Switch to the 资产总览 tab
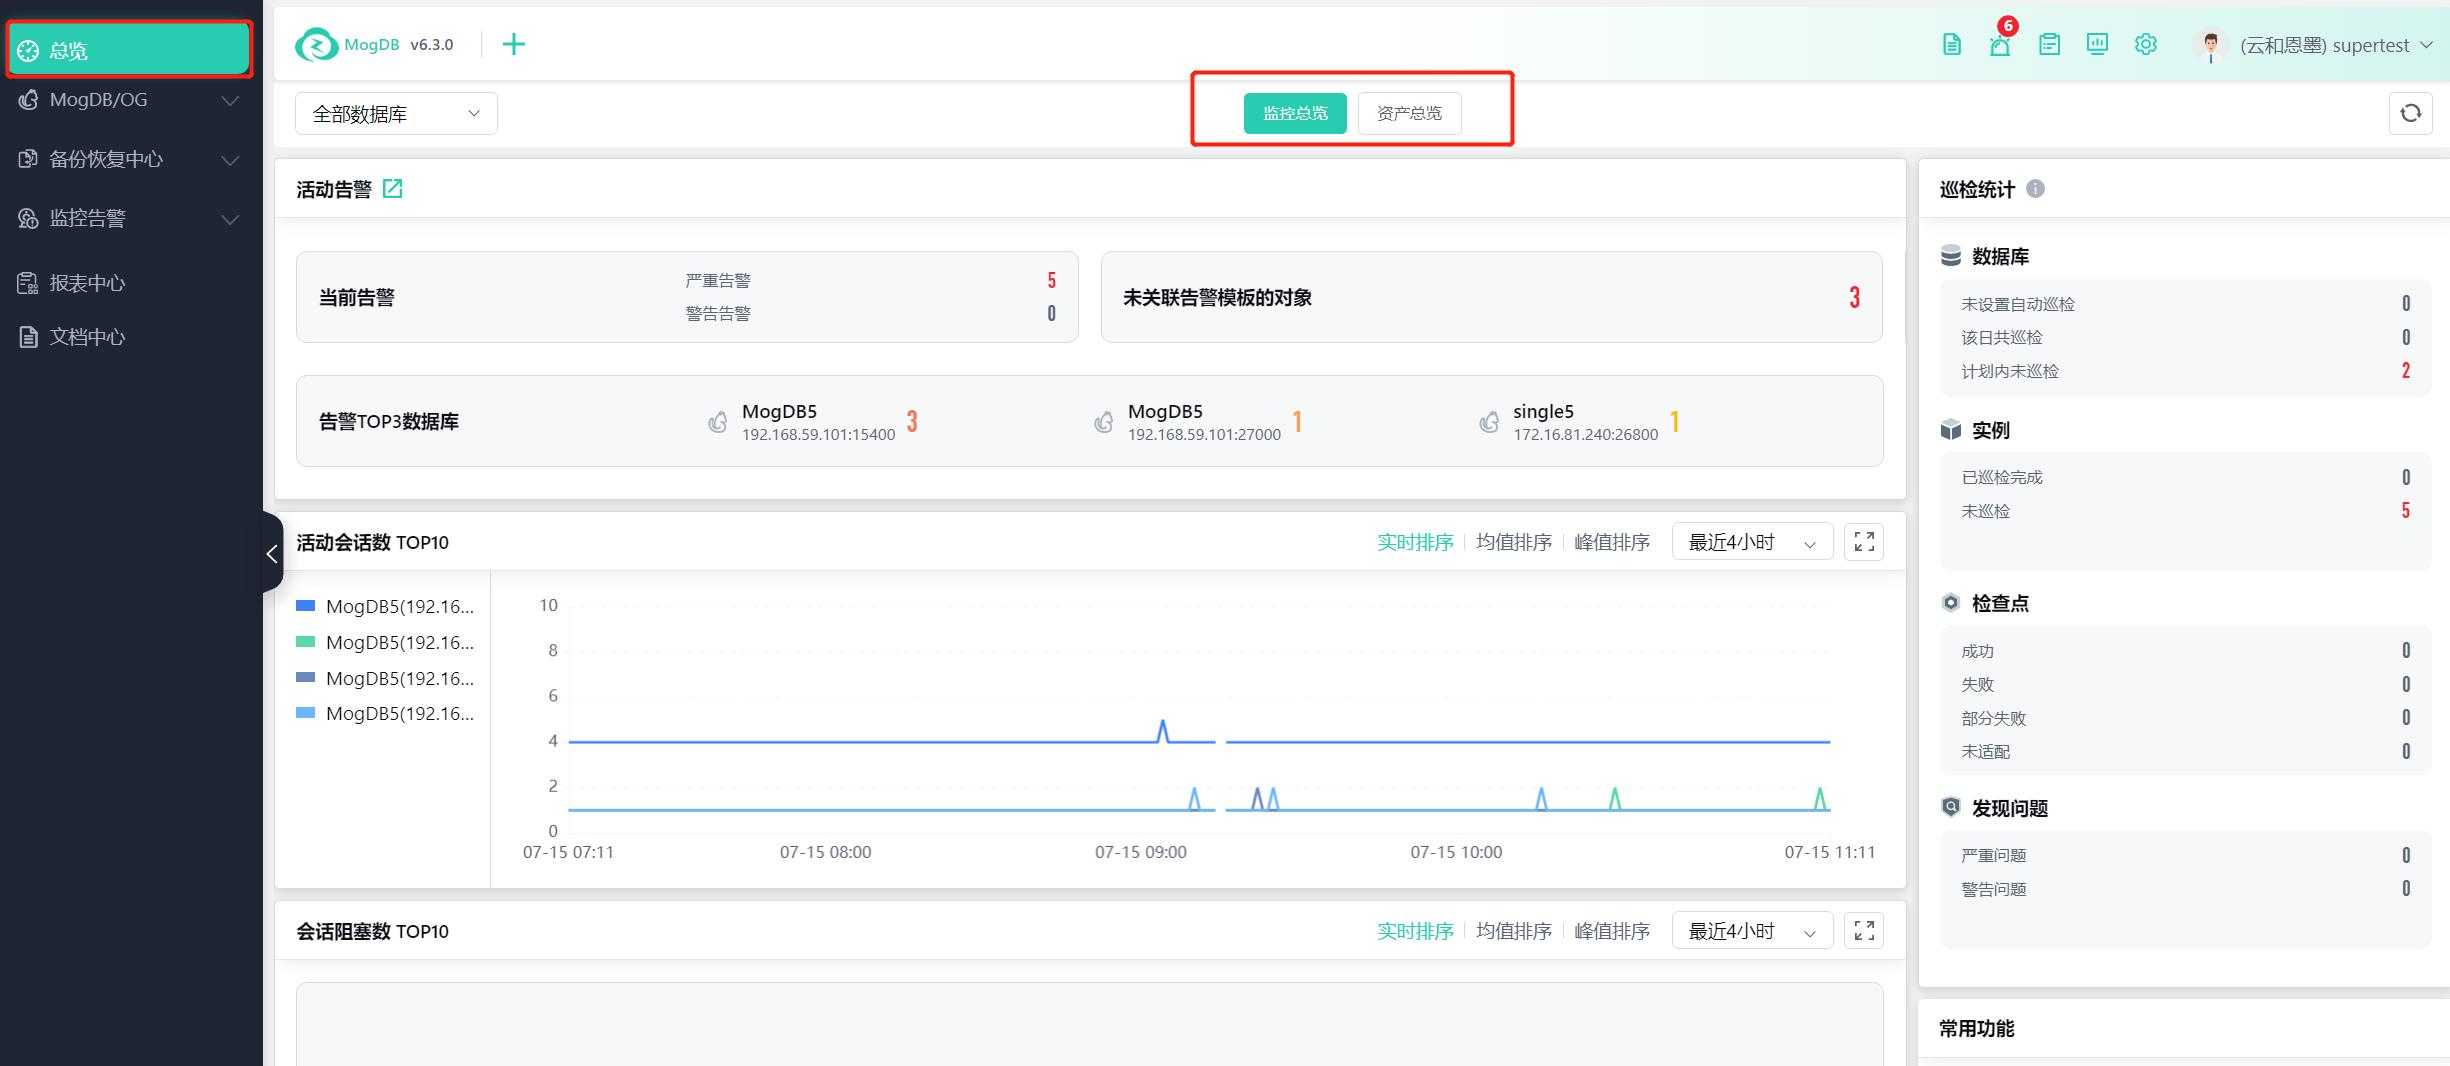 [x=1409, y=113]
